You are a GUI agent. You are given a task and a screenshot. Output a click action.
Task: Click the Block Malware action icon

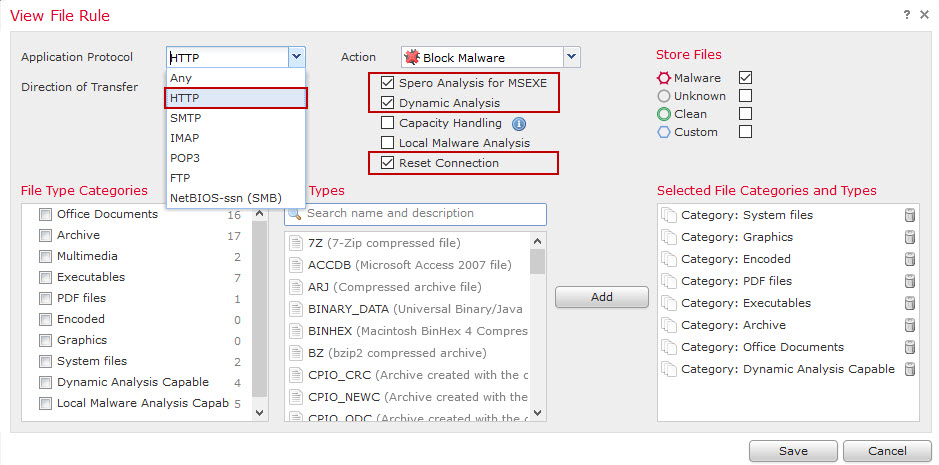[x=412, y=58]
